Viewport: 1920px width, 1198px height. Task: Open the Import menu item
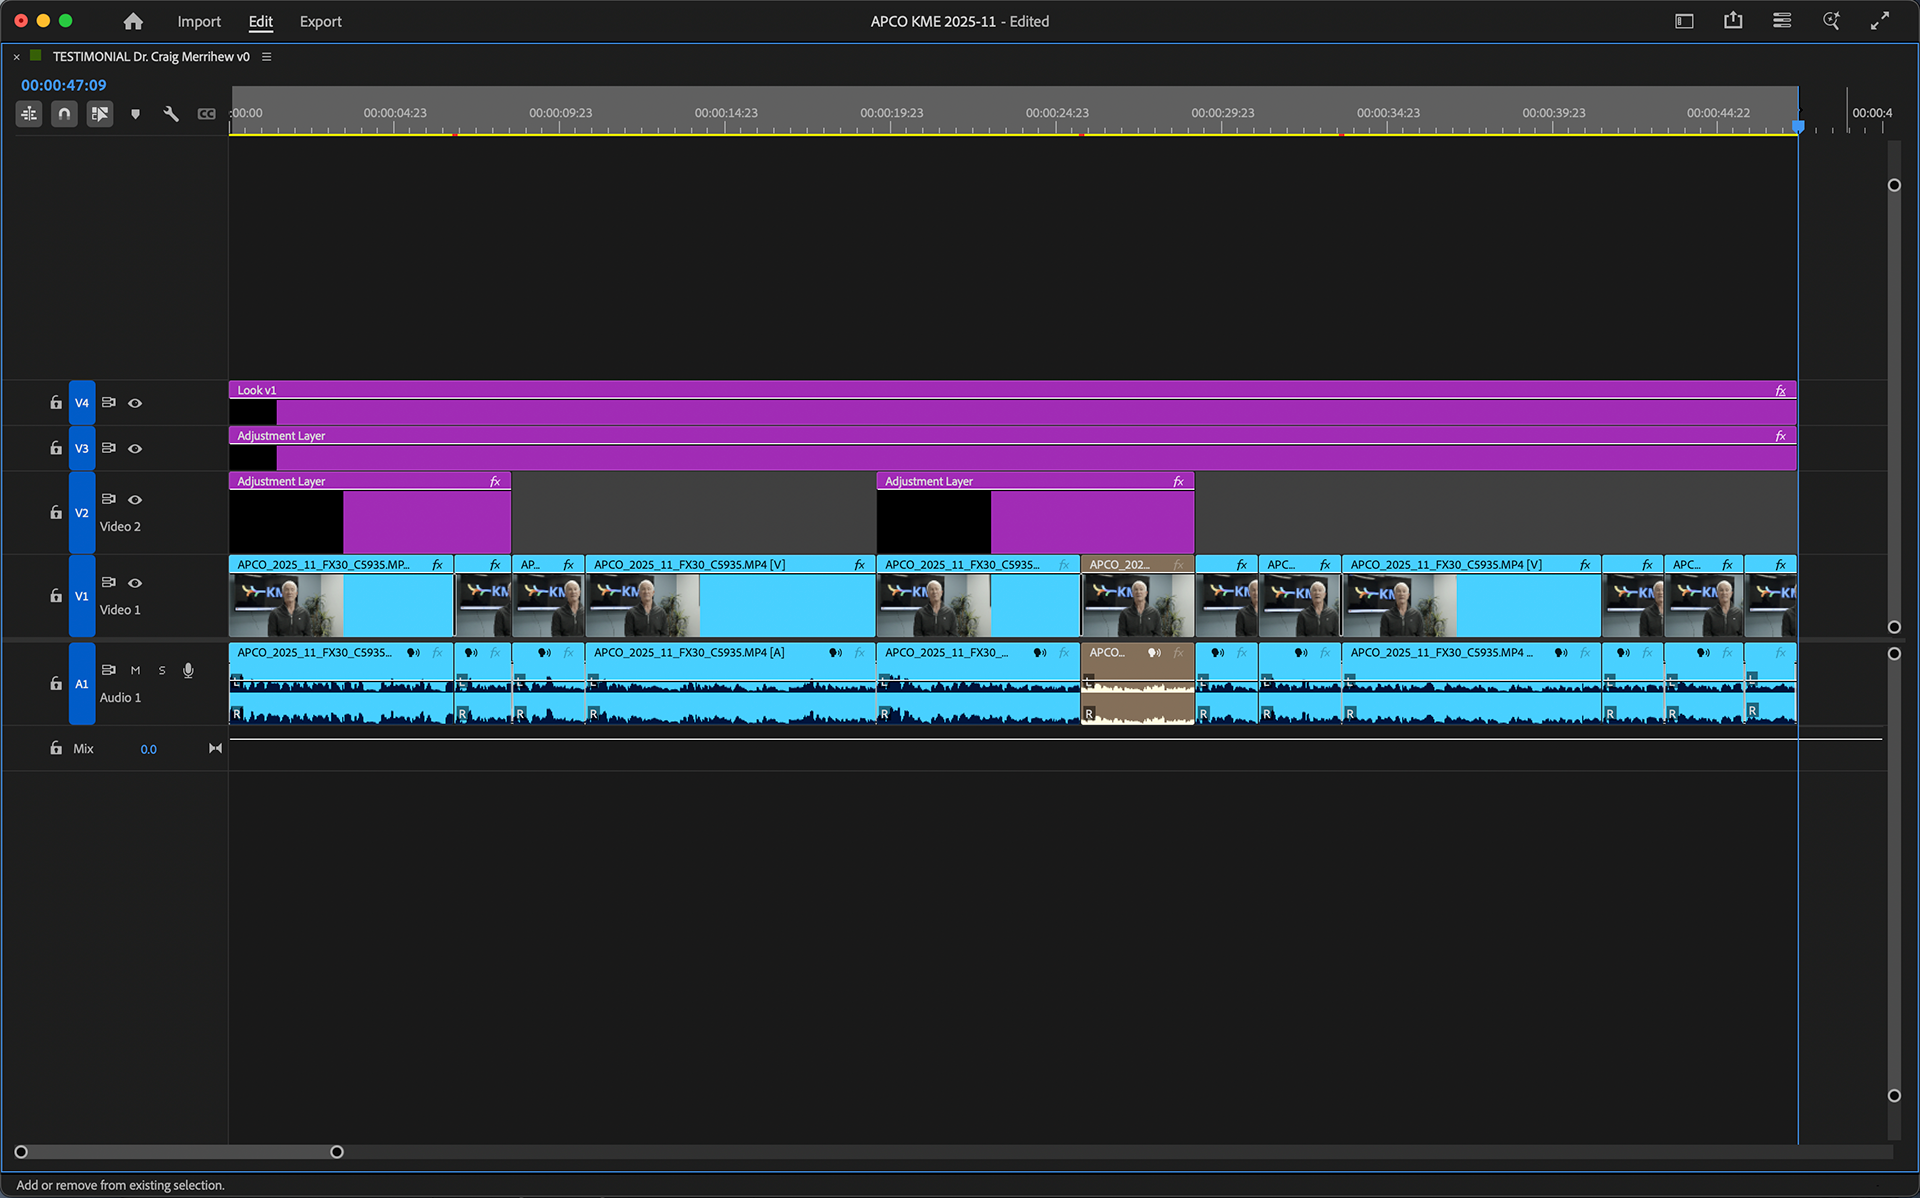[199, 21]
